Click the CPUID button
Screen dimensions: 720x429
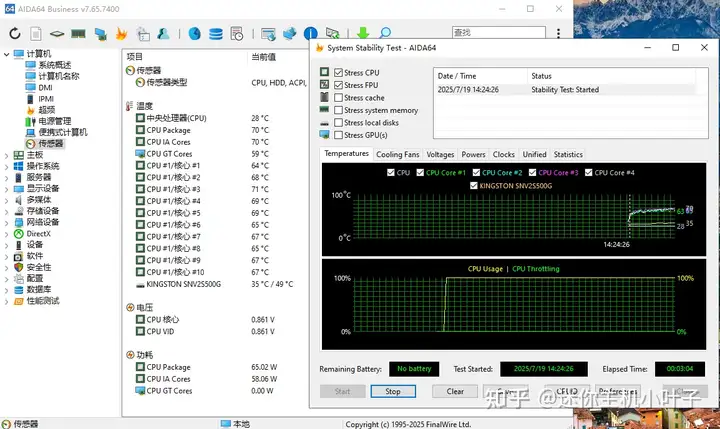click(567, 391)
